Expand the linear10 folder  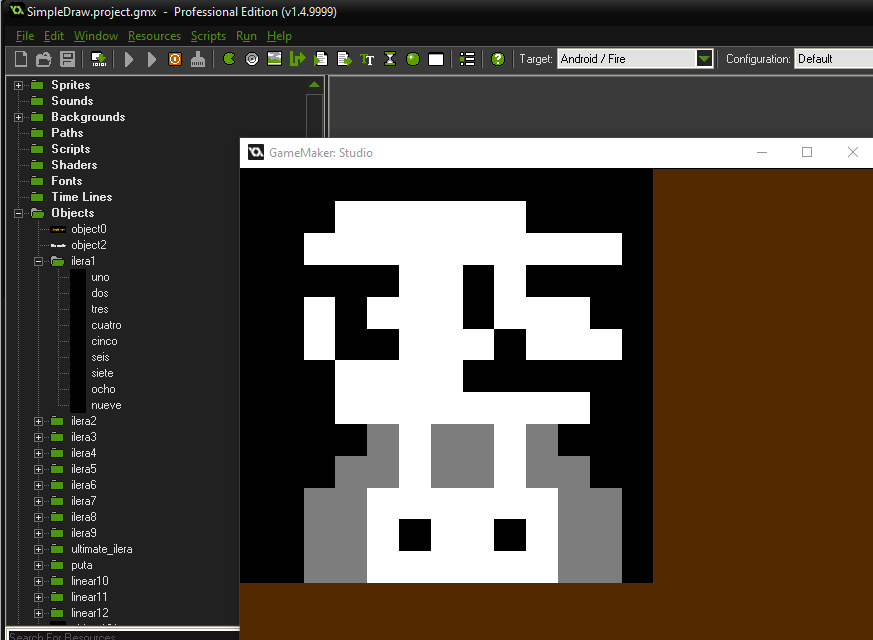point(38,582)
